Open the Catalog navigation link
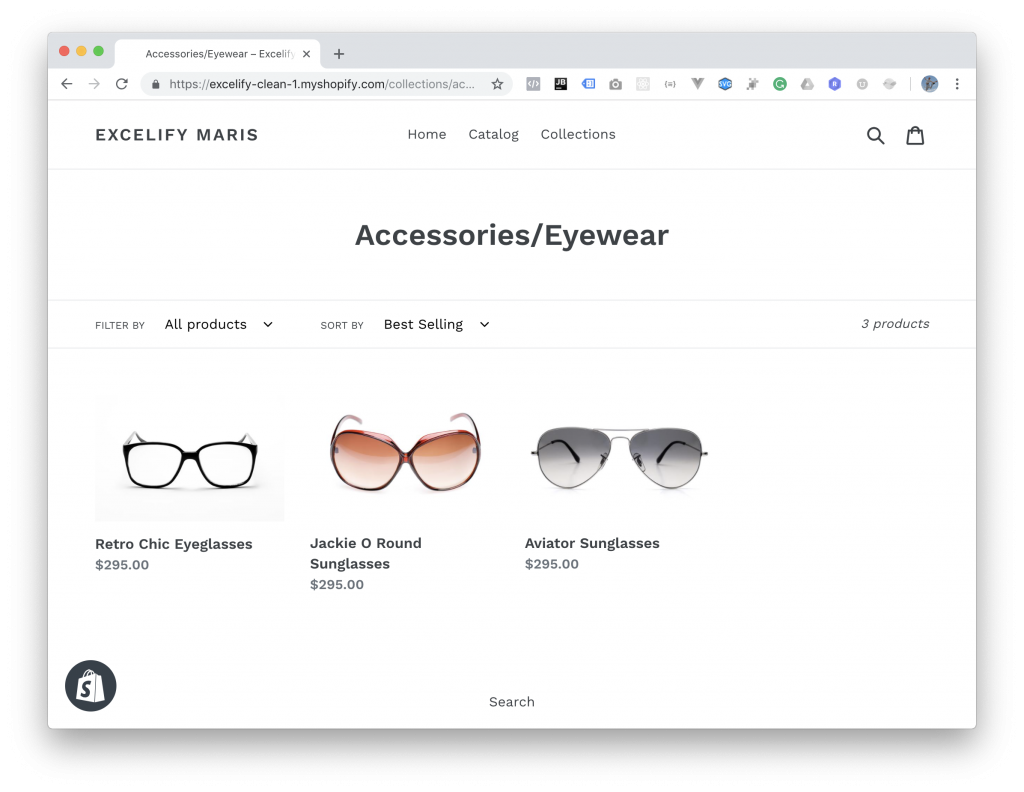This screenshot has width=1024, height=792. [493, 134]
